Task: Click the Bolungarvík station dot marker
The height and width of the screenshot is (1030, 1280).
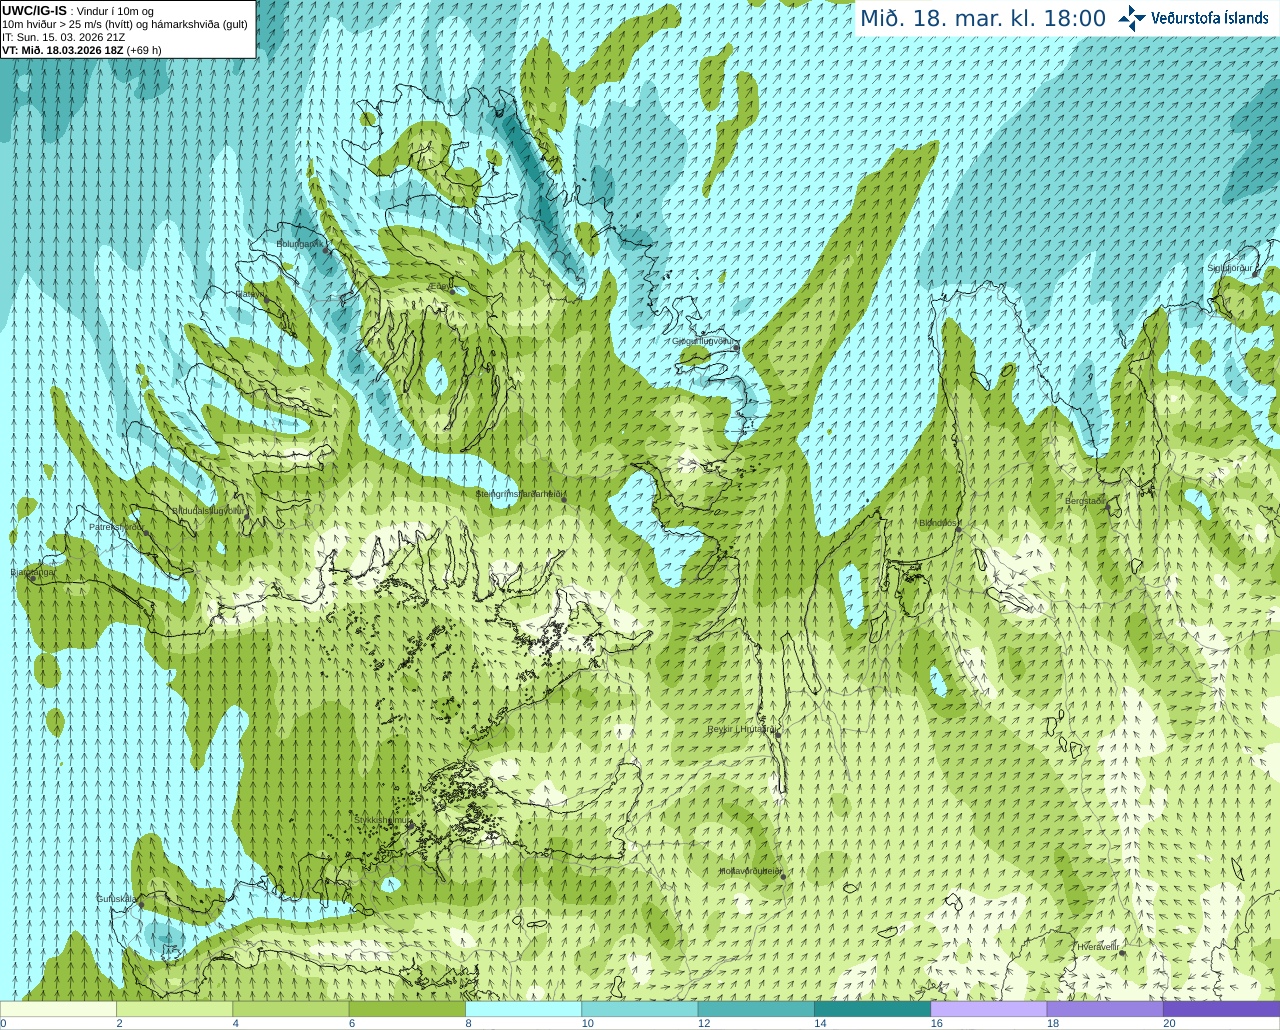Action: click(326, 250)
